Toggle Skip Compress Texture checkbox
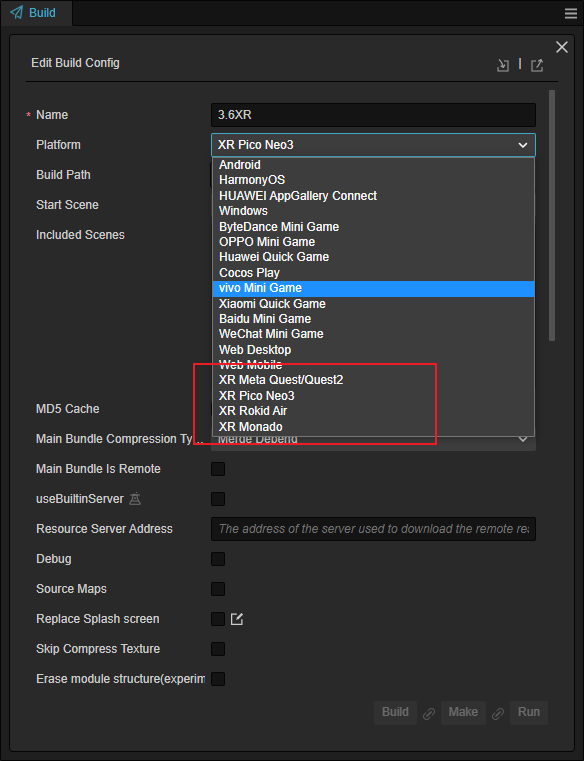The image size is (584, 761). click(218, 649)
